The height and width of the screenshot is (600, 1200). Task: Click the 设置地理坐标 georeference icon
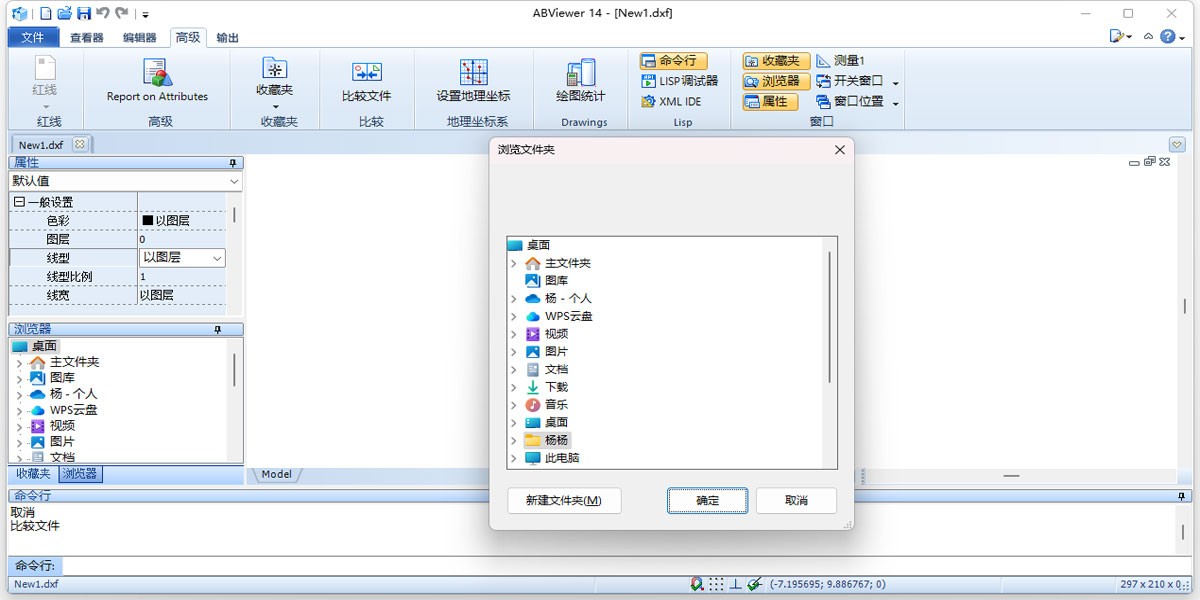tap(473, 71)
